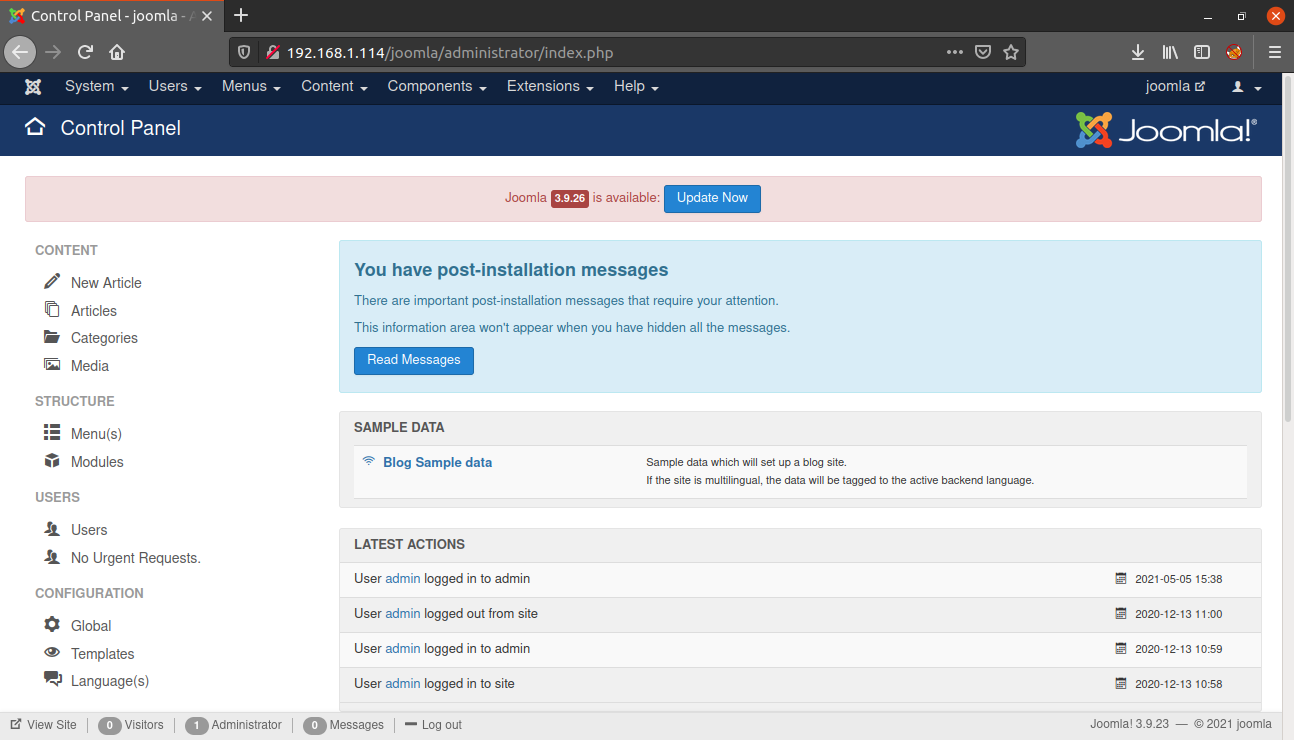Screen dimensions: 1294x740
Task: Open New Article pencil icon
Action: (52, 282)
